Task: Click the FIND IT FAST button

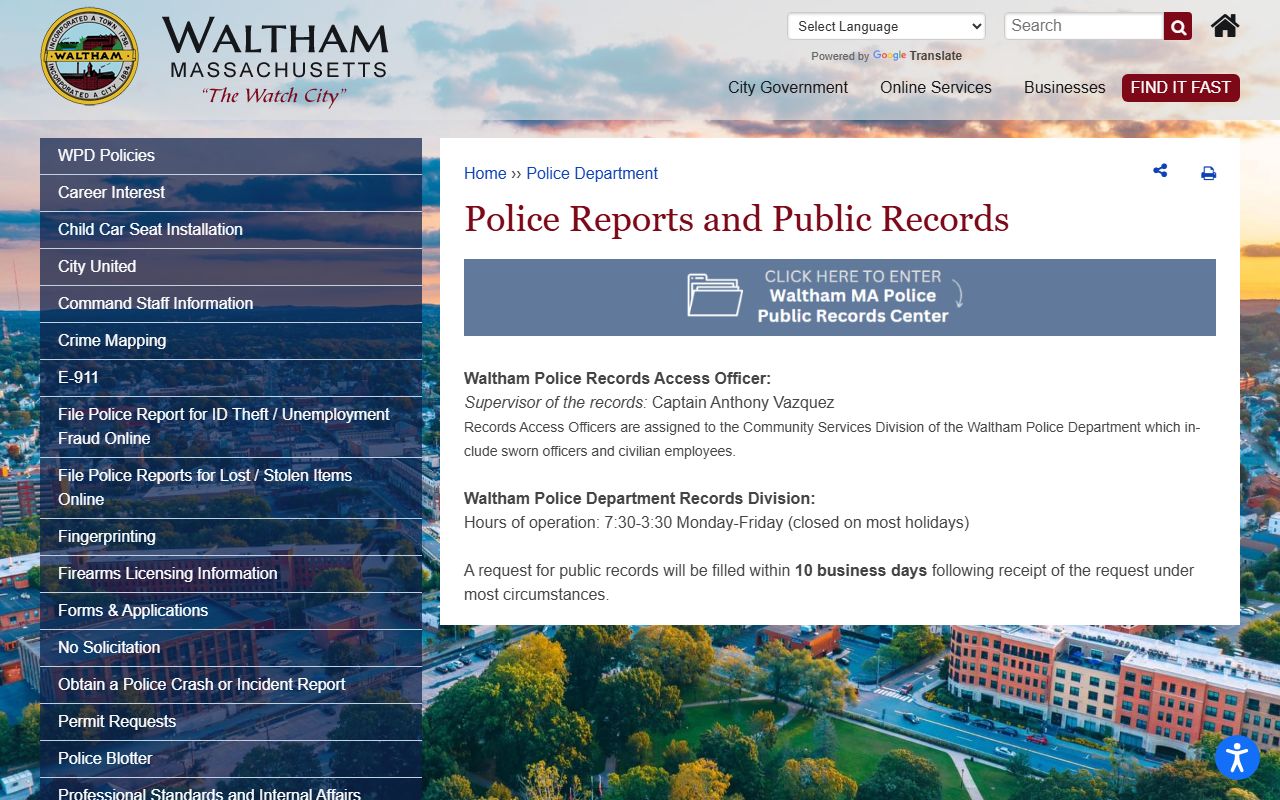Action: (x=1181, y=88)
